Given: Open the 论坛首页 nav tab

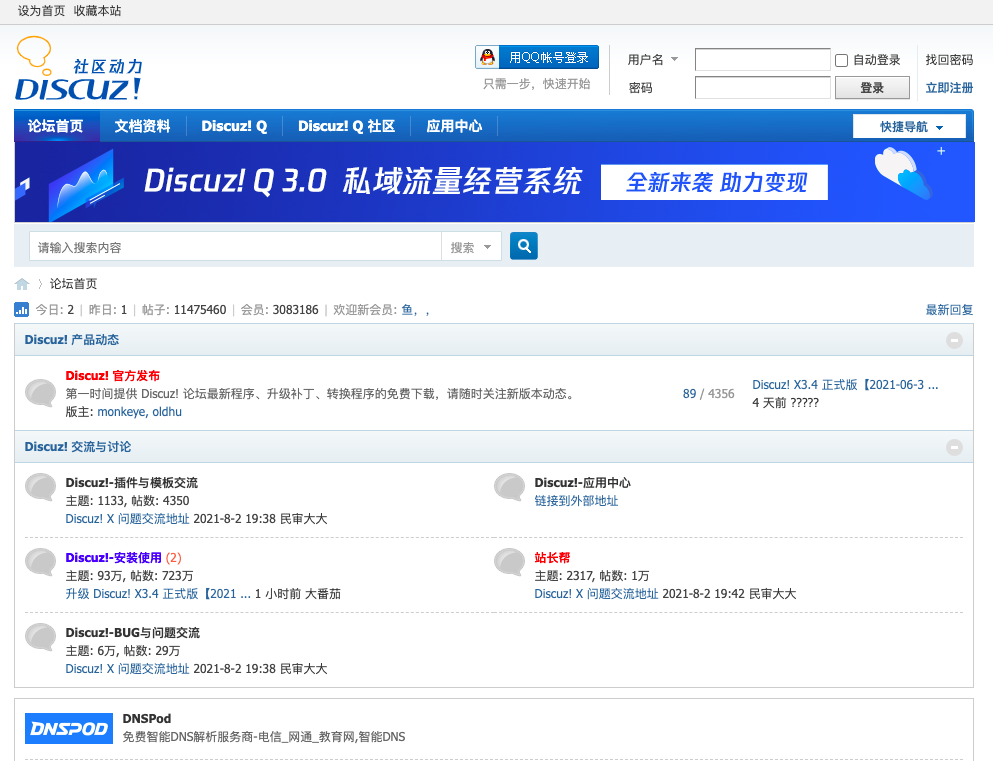Looking at the screenshot, I should click(x=56, y=126).
